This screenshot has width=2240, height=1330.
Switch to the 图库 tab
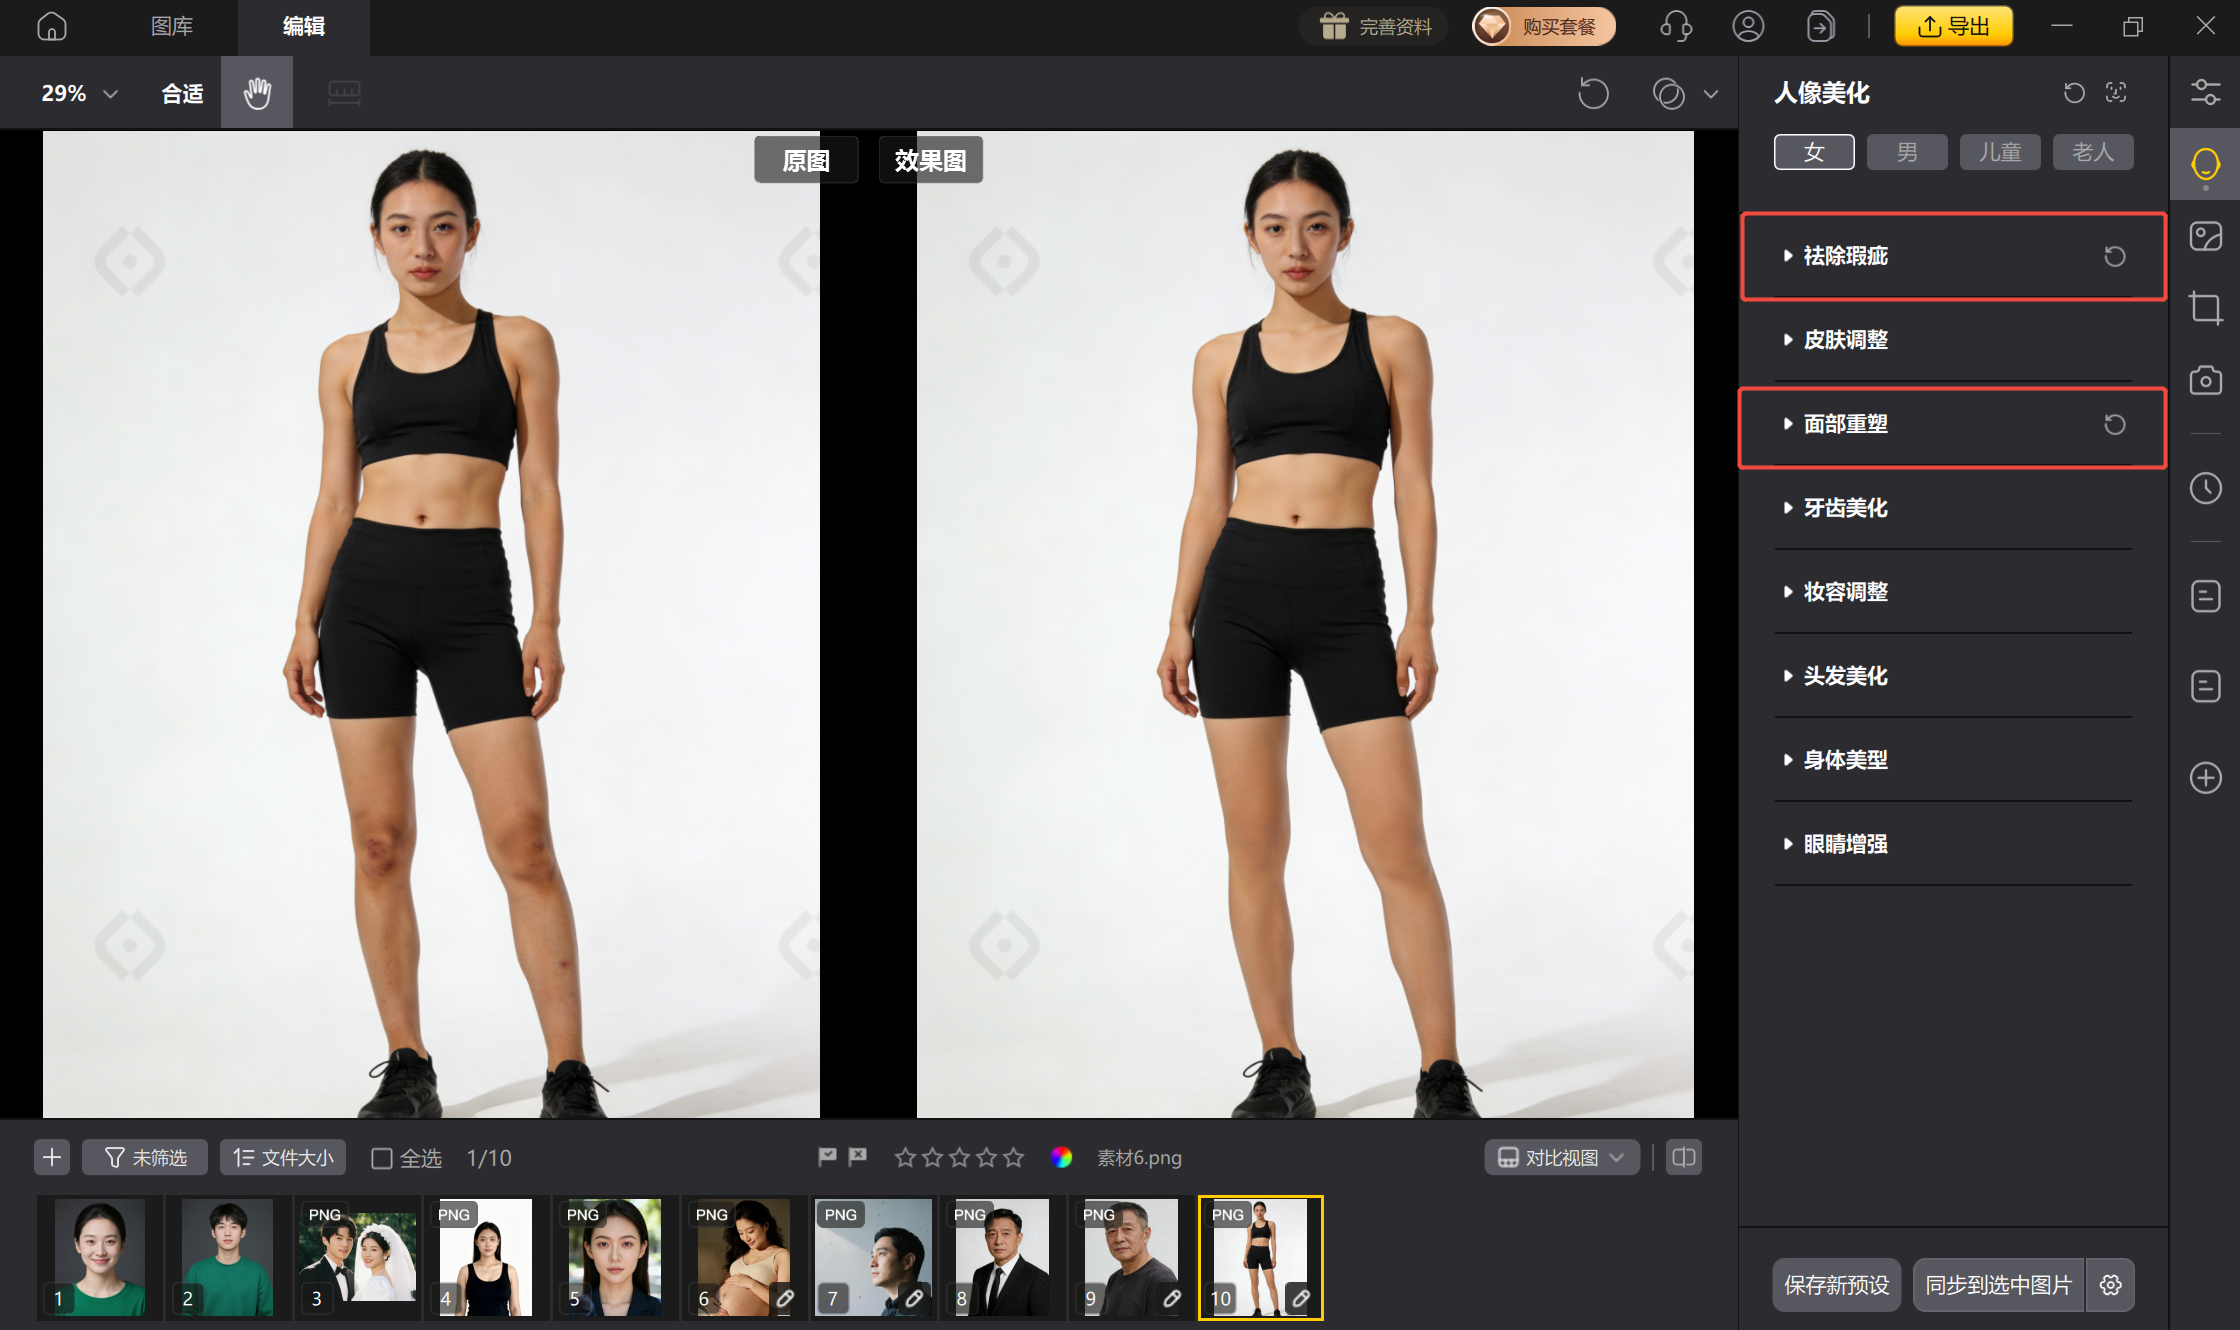pyautogui.click(x=172, y=26)
